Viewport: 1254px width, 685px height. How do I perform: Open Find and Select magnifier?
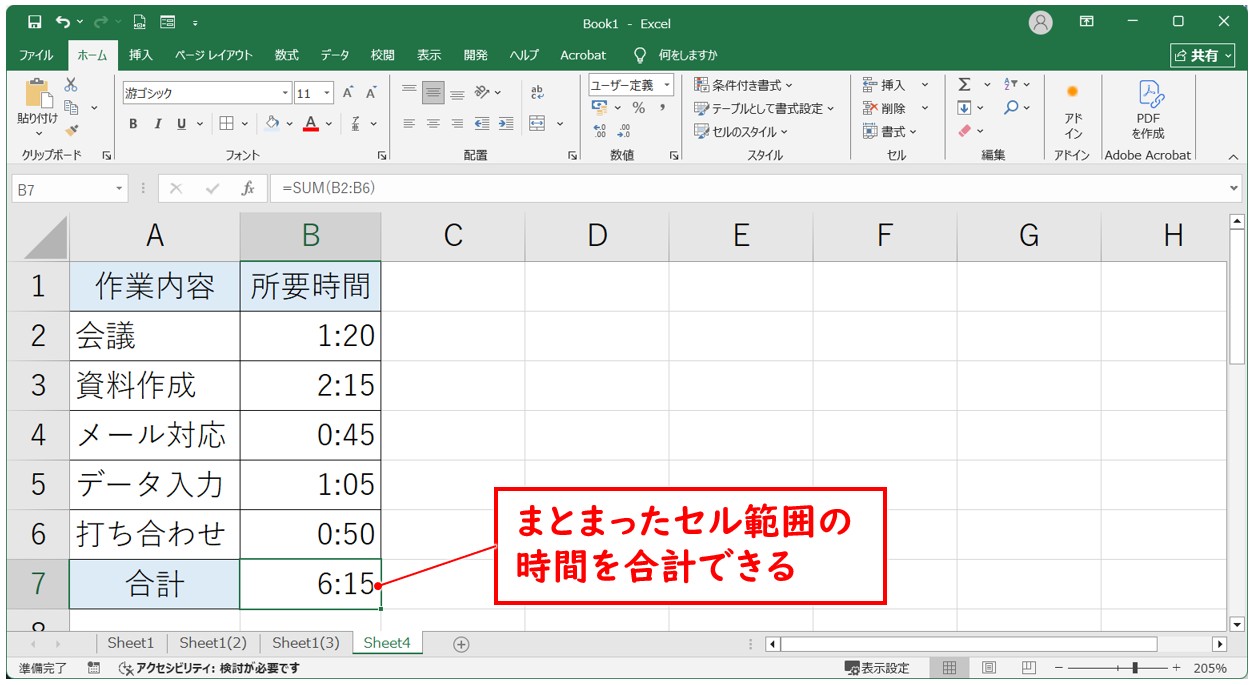1011,108
